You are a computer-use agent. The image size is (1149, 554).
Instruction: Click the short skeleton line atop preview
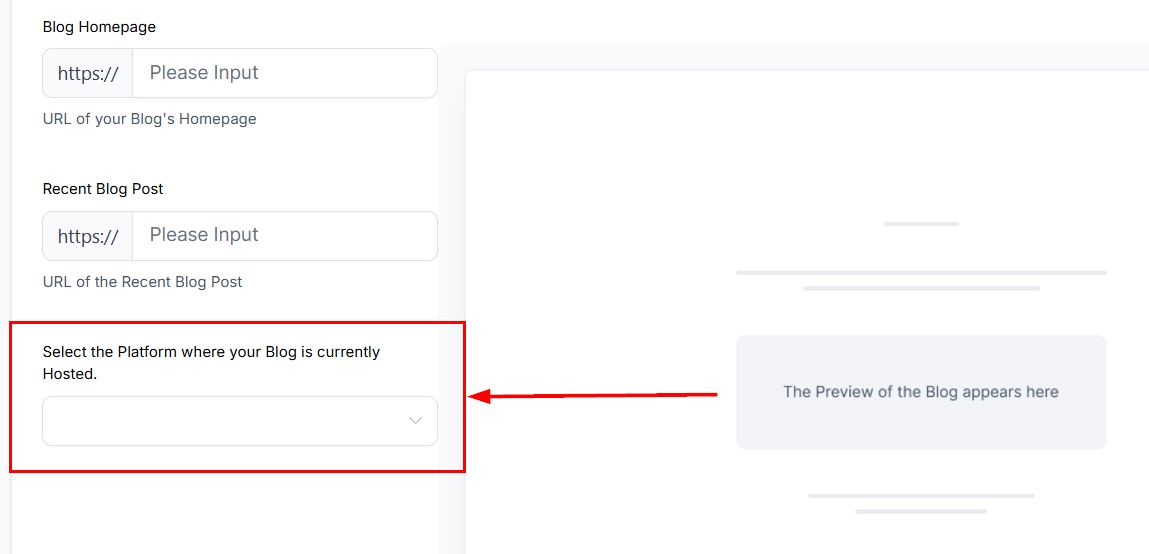tap(921, 224)
